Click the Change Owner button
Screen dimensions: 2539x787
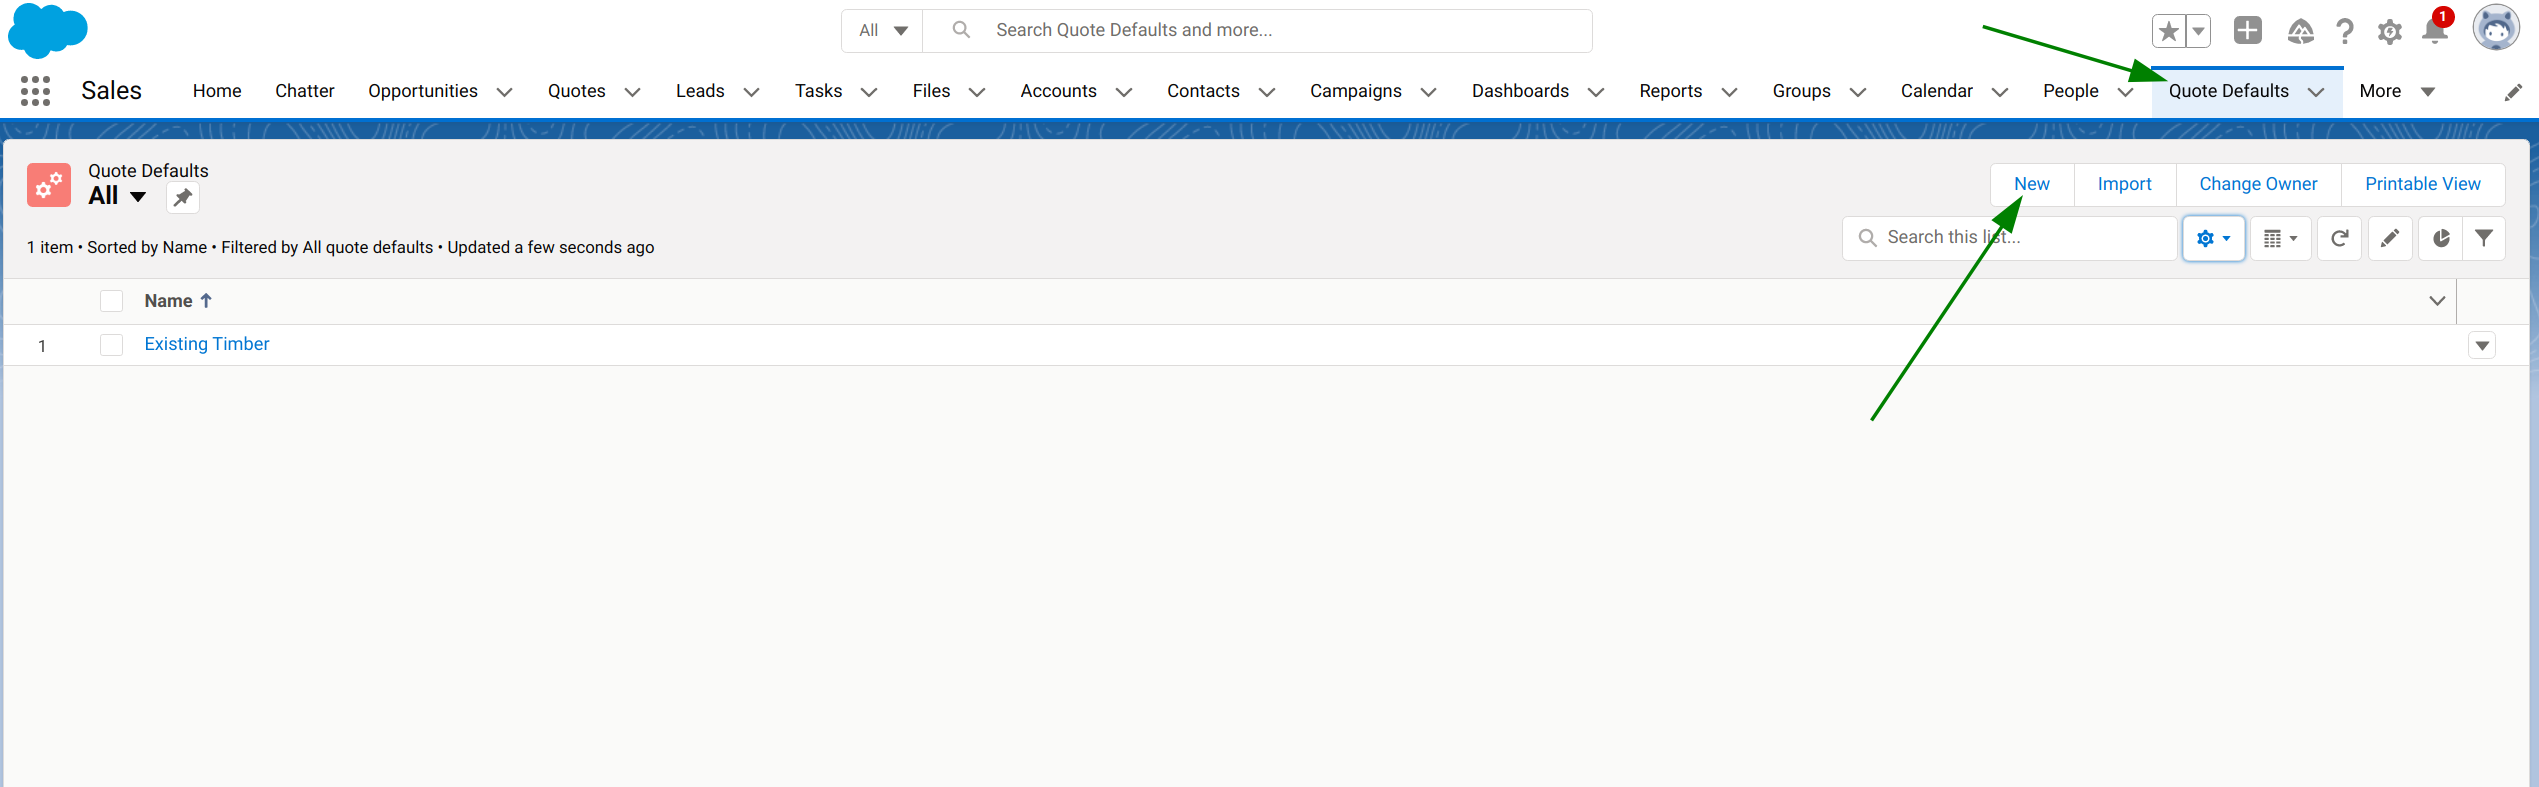[2258, 184]
